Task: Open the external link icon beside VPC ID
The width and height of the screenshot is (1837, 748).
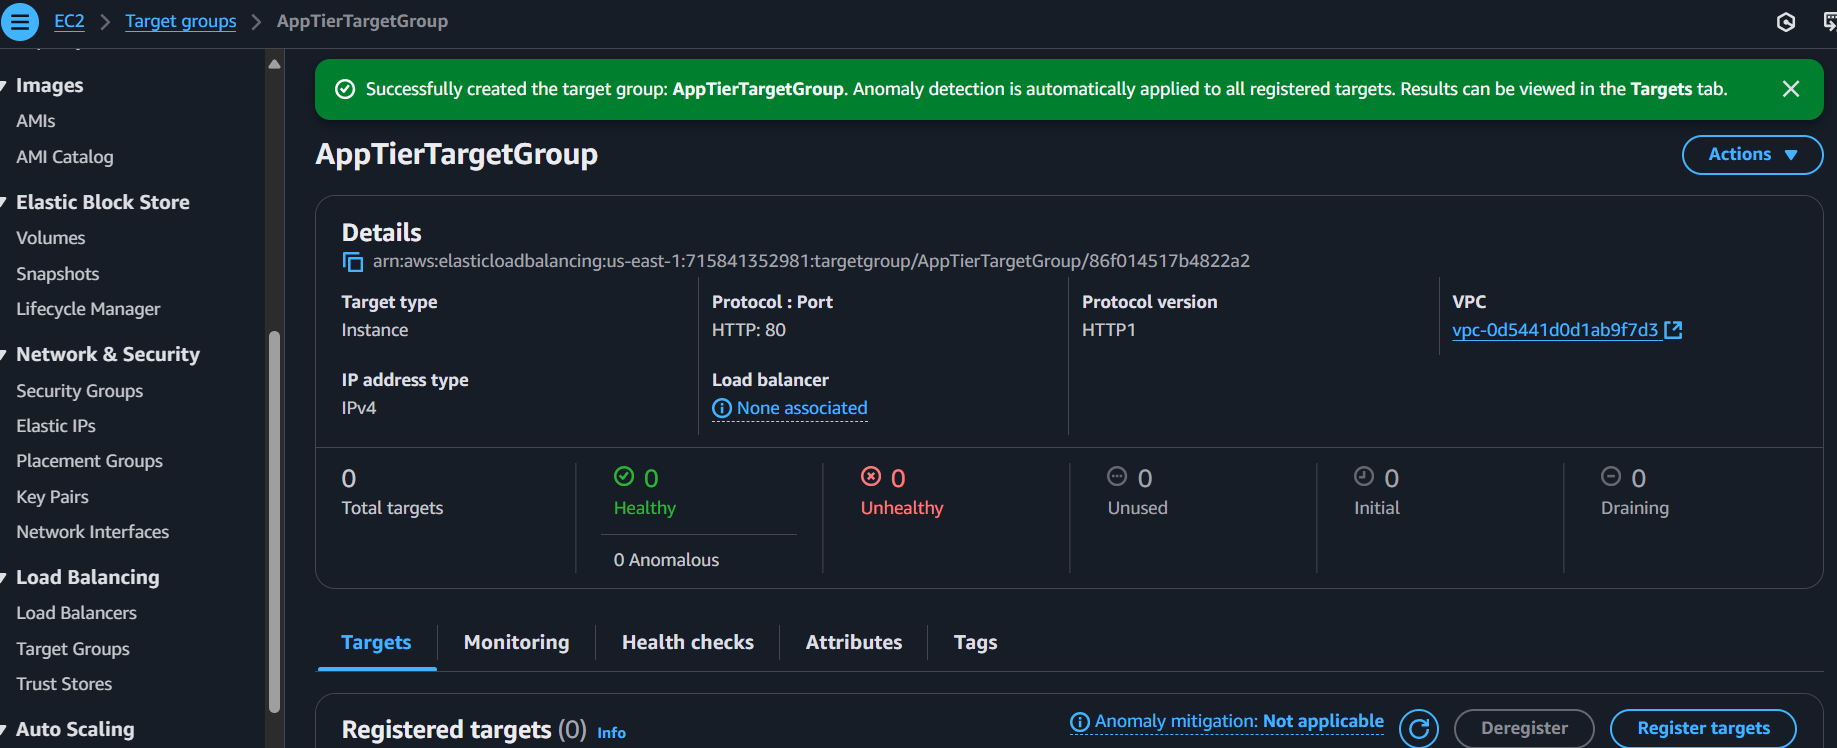Action: (x=1673, y=330)
